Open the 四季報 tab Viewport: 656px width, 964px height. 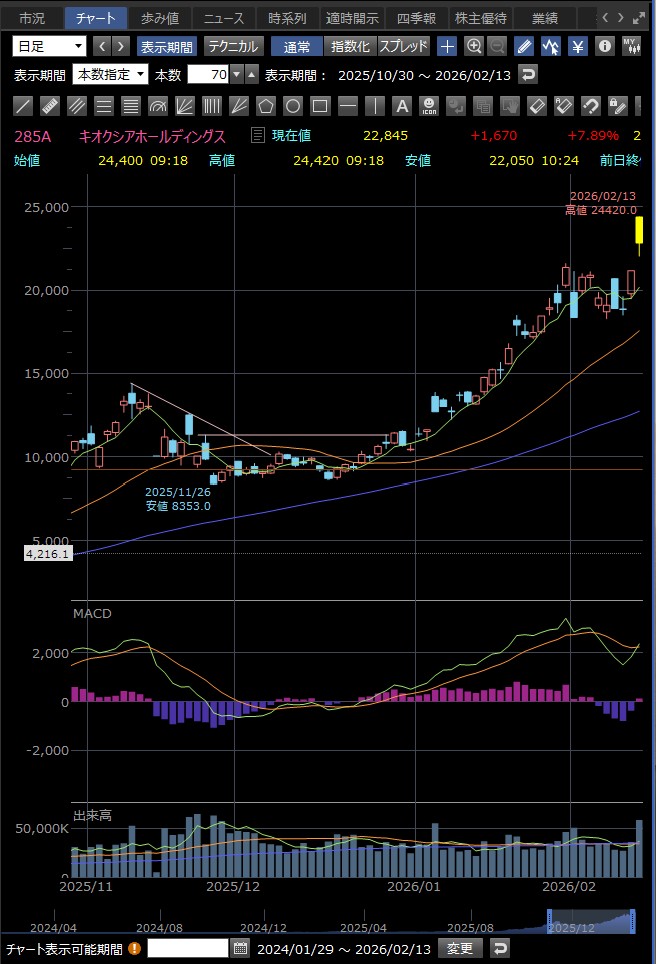pyautogui.click(x=416, y=18)
